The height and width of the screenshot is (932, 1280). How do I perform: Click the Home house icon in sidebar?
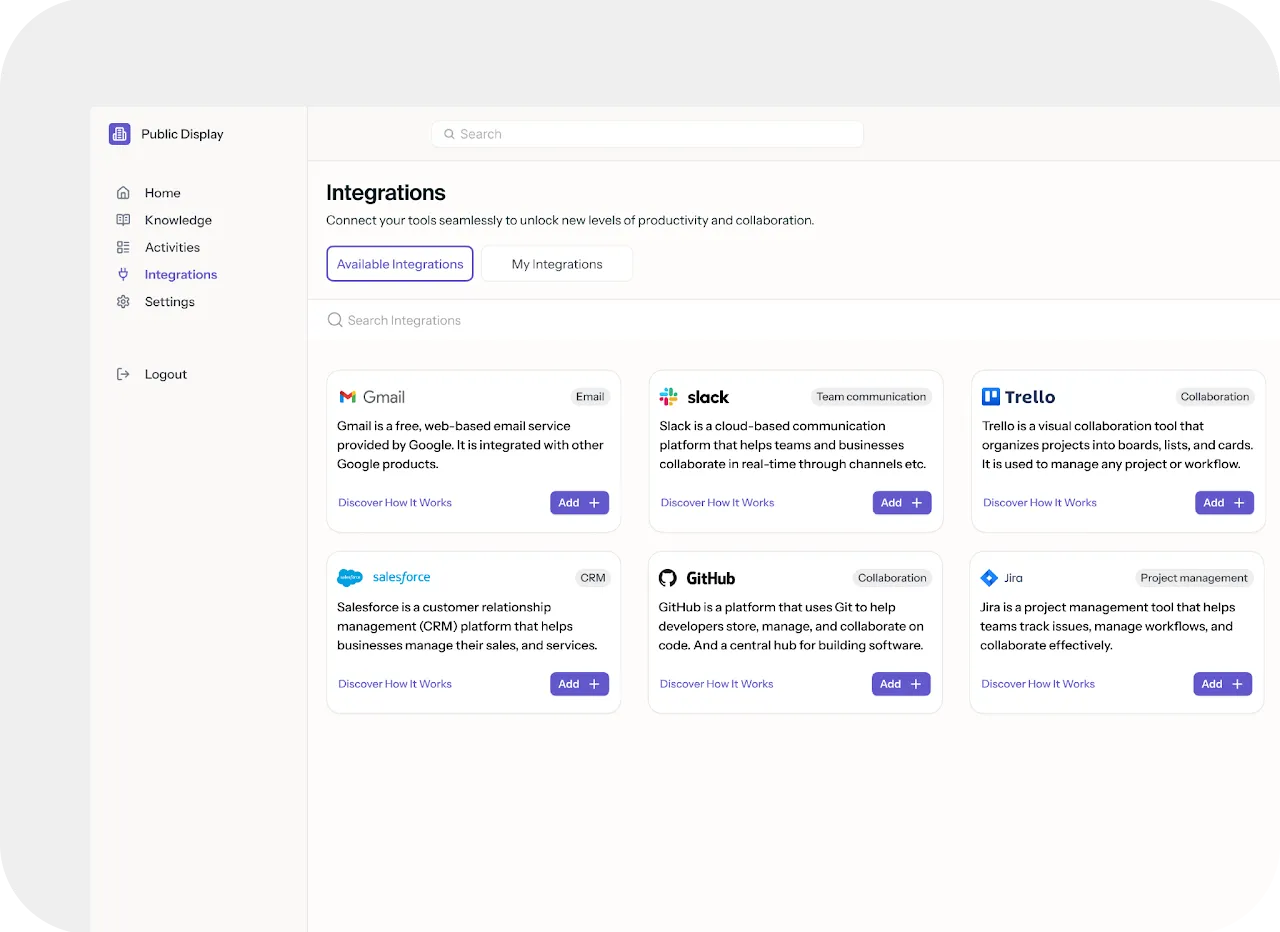[123, 193]
